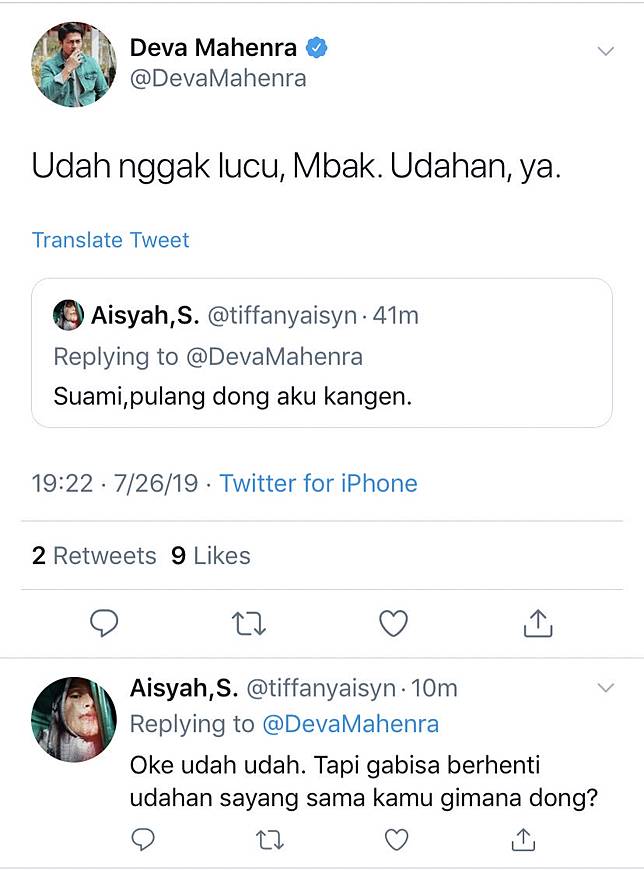Screen dimensions: 644x870
Task: Click the Translate Tweet link
Action: pos(110,240)
